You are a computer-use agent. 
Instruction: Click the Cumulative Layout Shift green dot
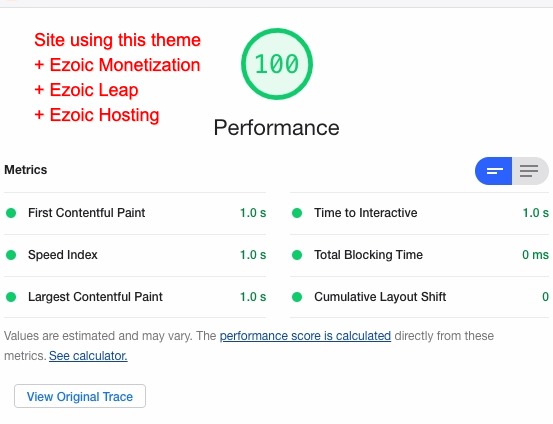[x=297, y=297]
